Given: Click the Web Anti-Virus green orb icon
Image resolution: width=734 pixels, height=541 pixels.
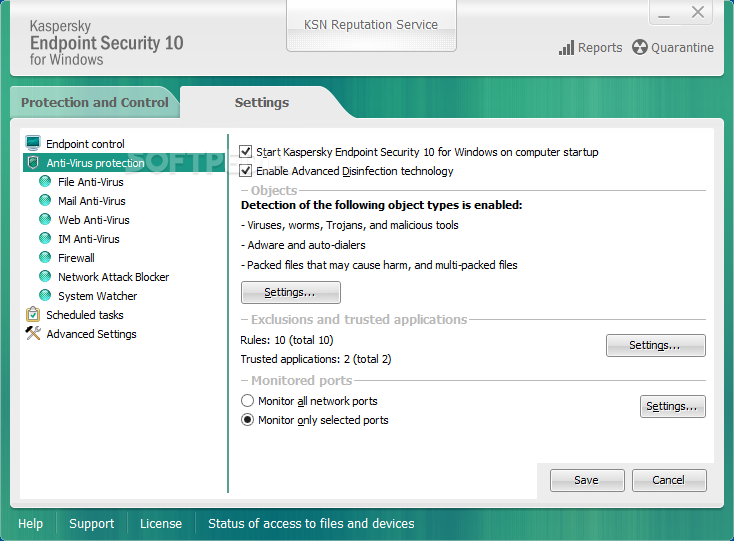Looking at the screenshot, I should (45, 219).
